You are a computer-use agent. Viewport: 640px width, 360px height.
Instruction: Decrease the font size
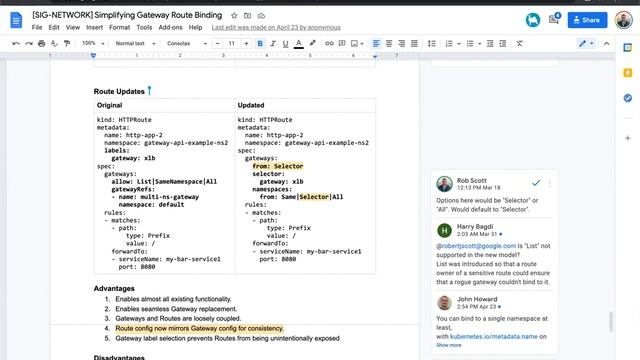tap(218, 43)
